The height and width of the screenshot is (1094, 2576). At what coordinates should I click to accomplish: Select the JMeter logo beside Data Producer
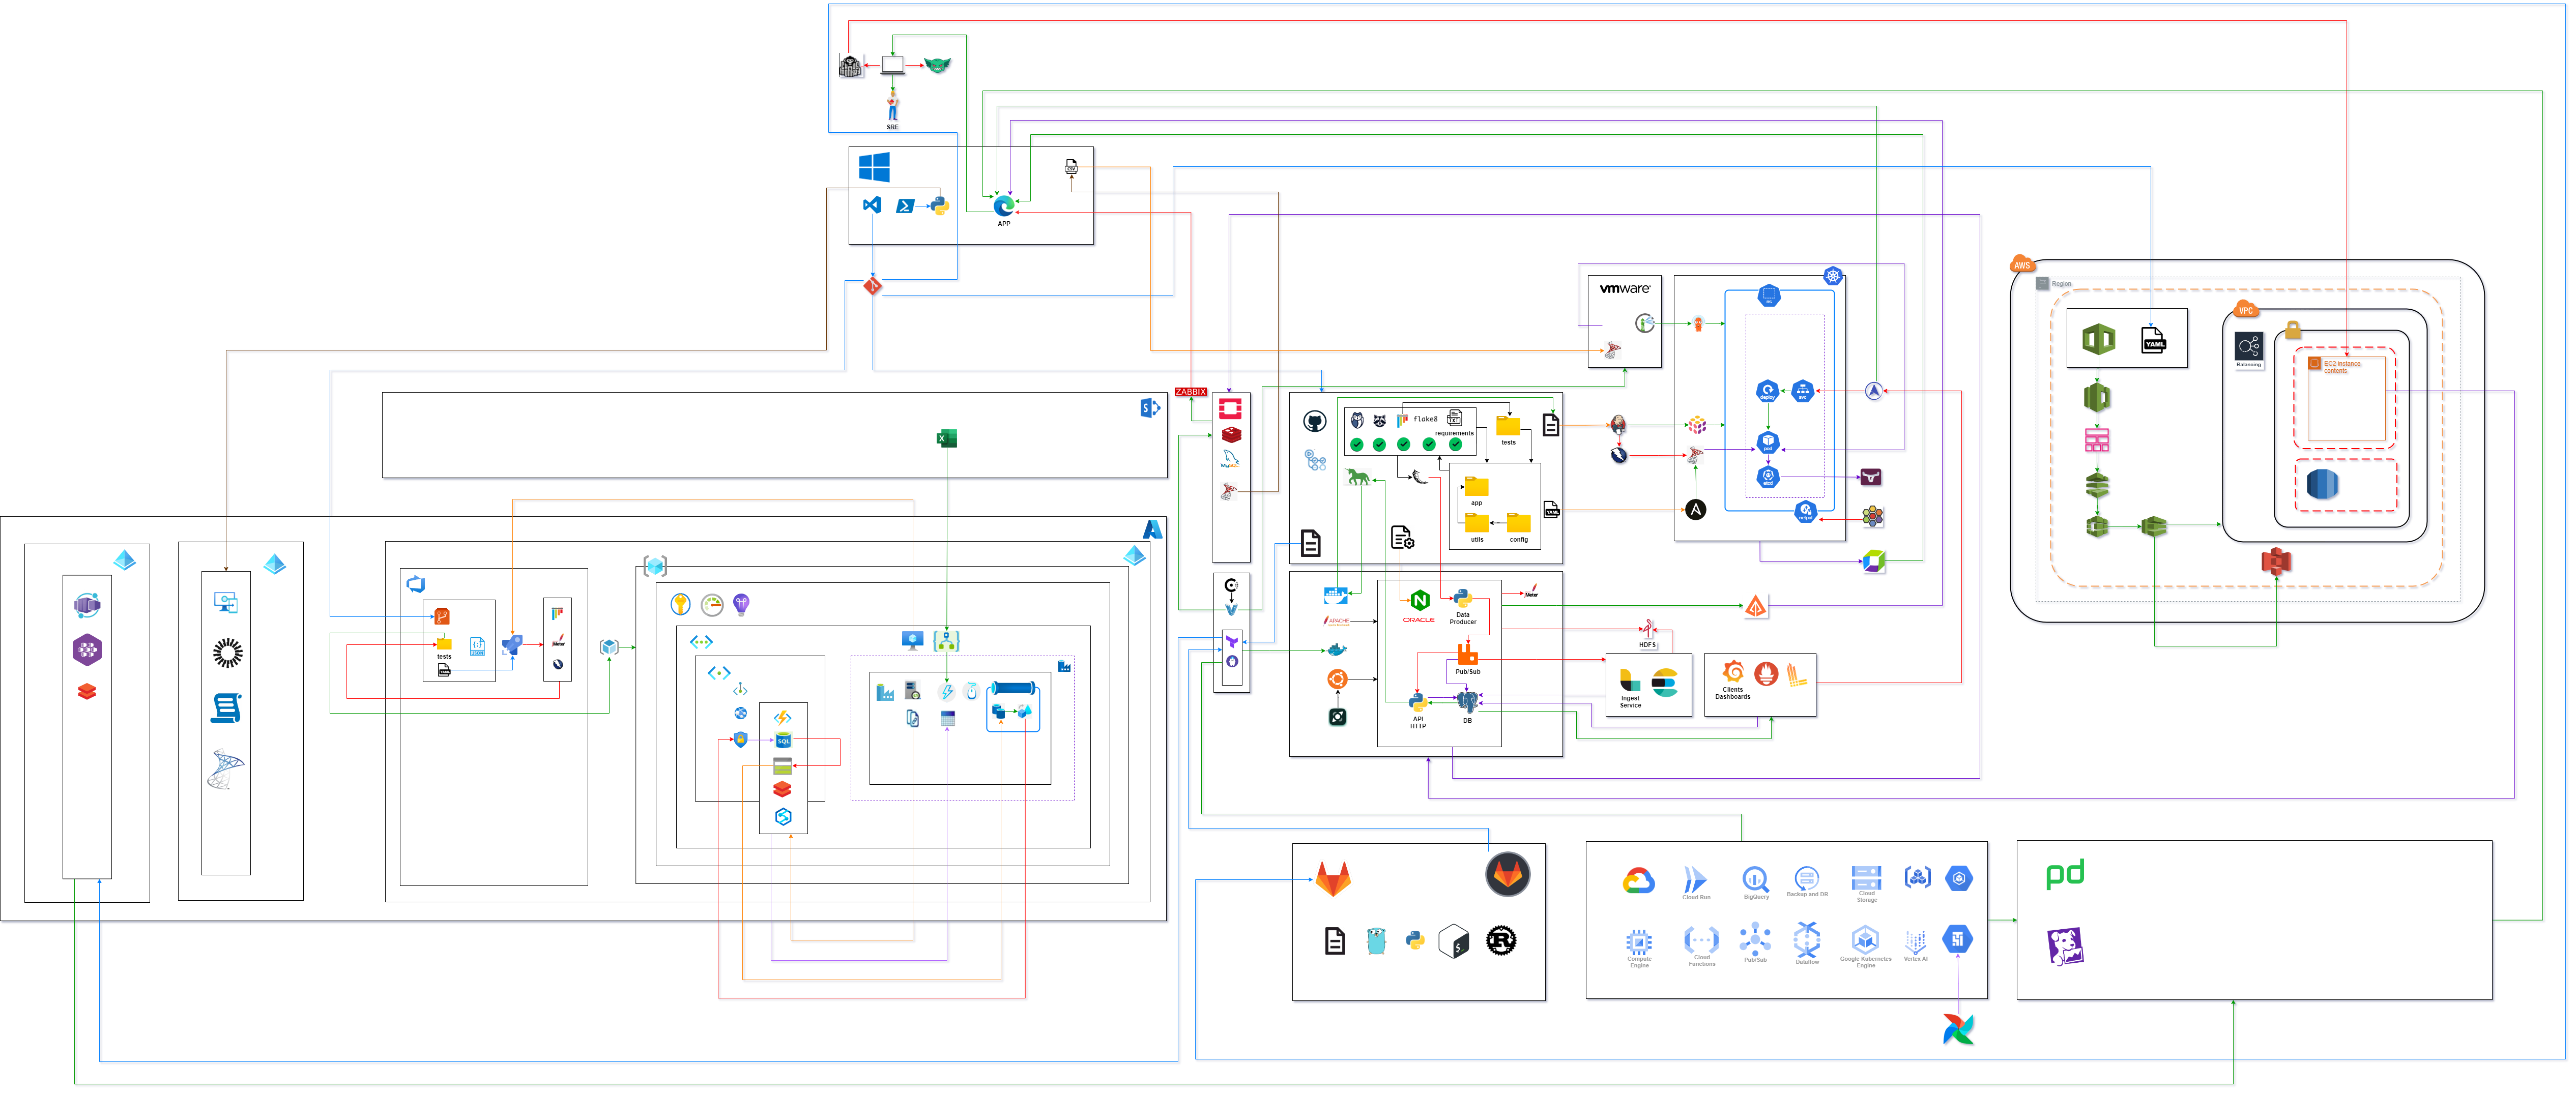pos(1531,591)
